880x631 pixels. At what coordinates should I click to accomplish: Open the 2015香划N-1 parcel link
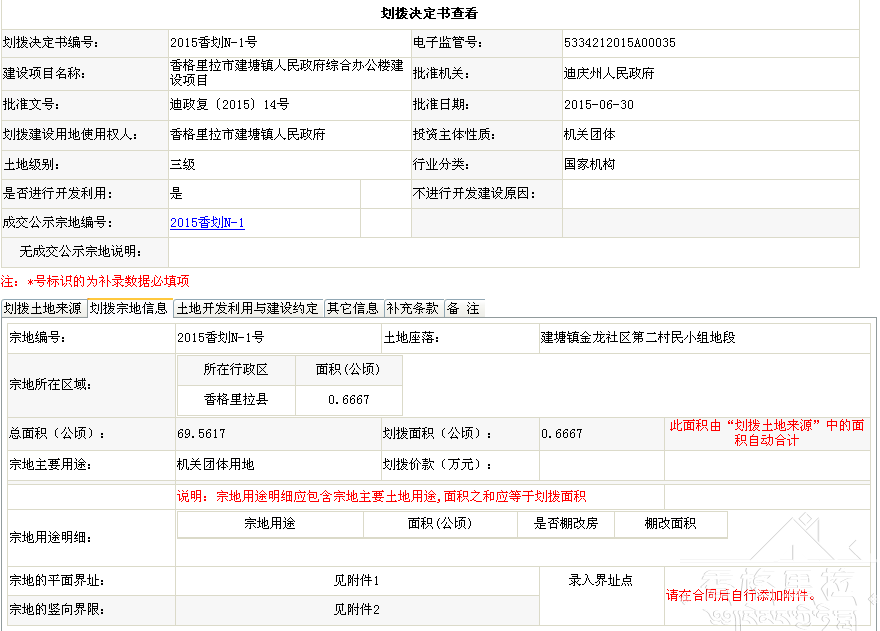click(207, 223)
